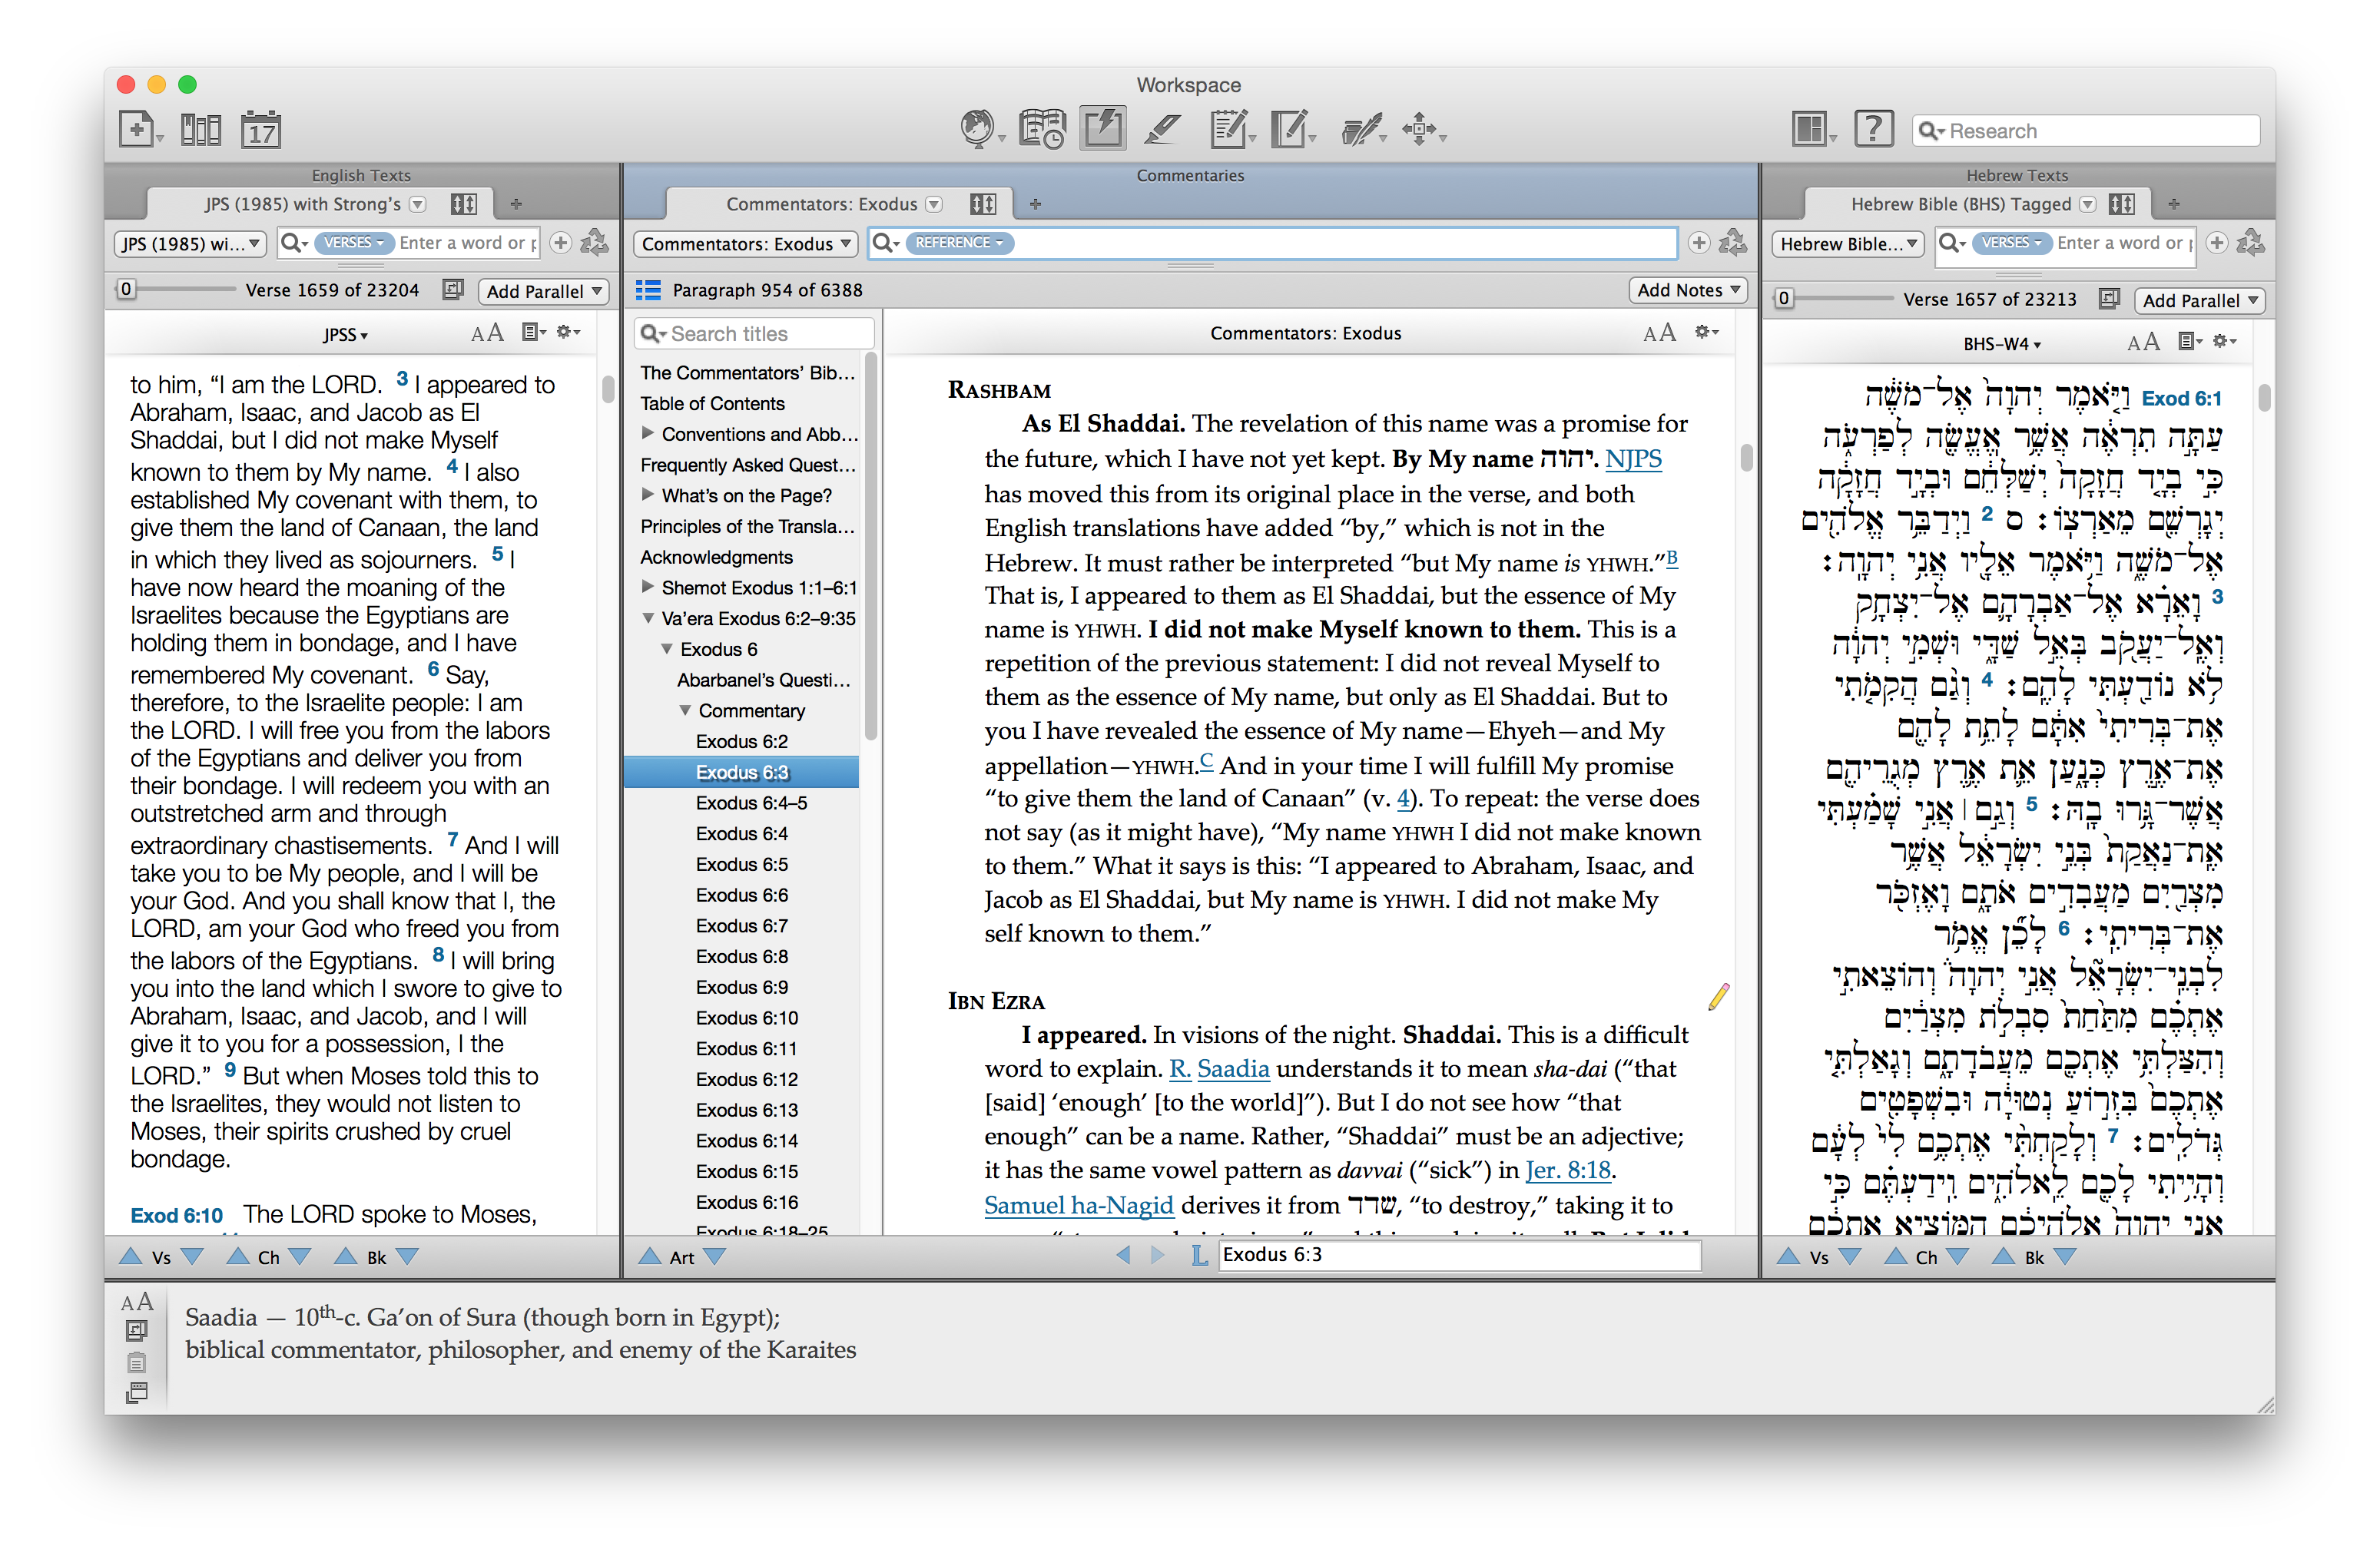This screenshot has width=2380, height=1556.
Task: Click back history arrow in Commentators pane
Action: (1123, 1255)
